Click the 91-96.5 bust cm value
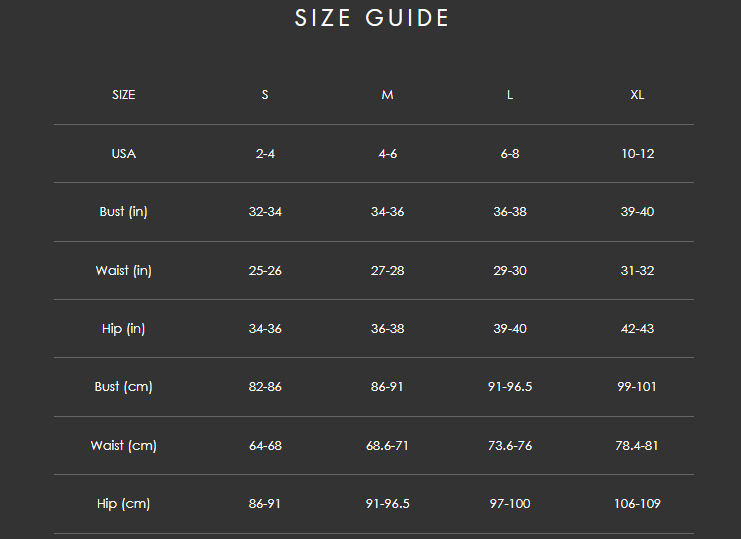Viewport: 741px width, 539px height. [x=510, y=387]
